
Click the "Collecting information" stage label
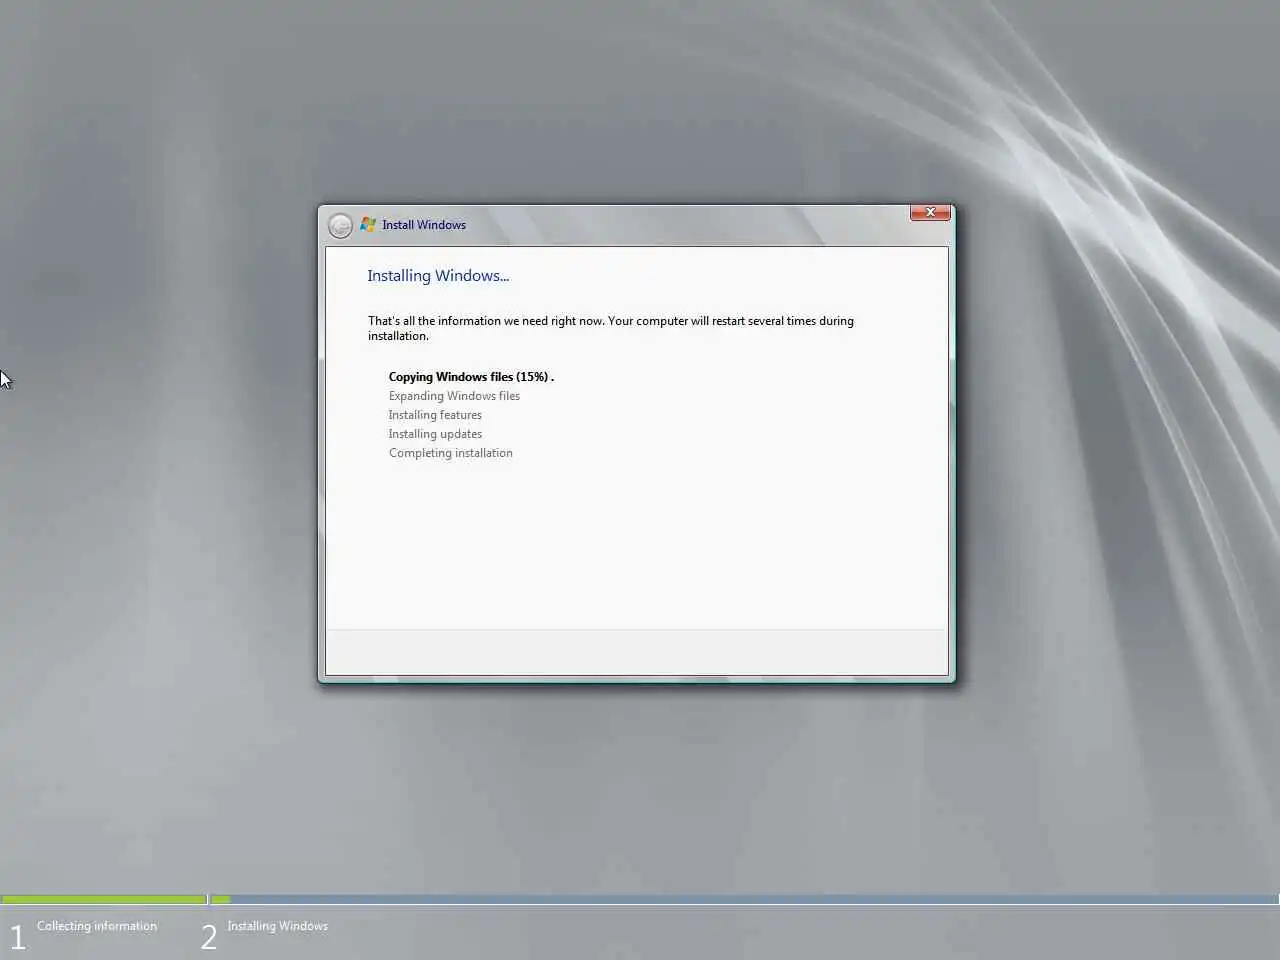pyautogui.click(x=97, y=926)
